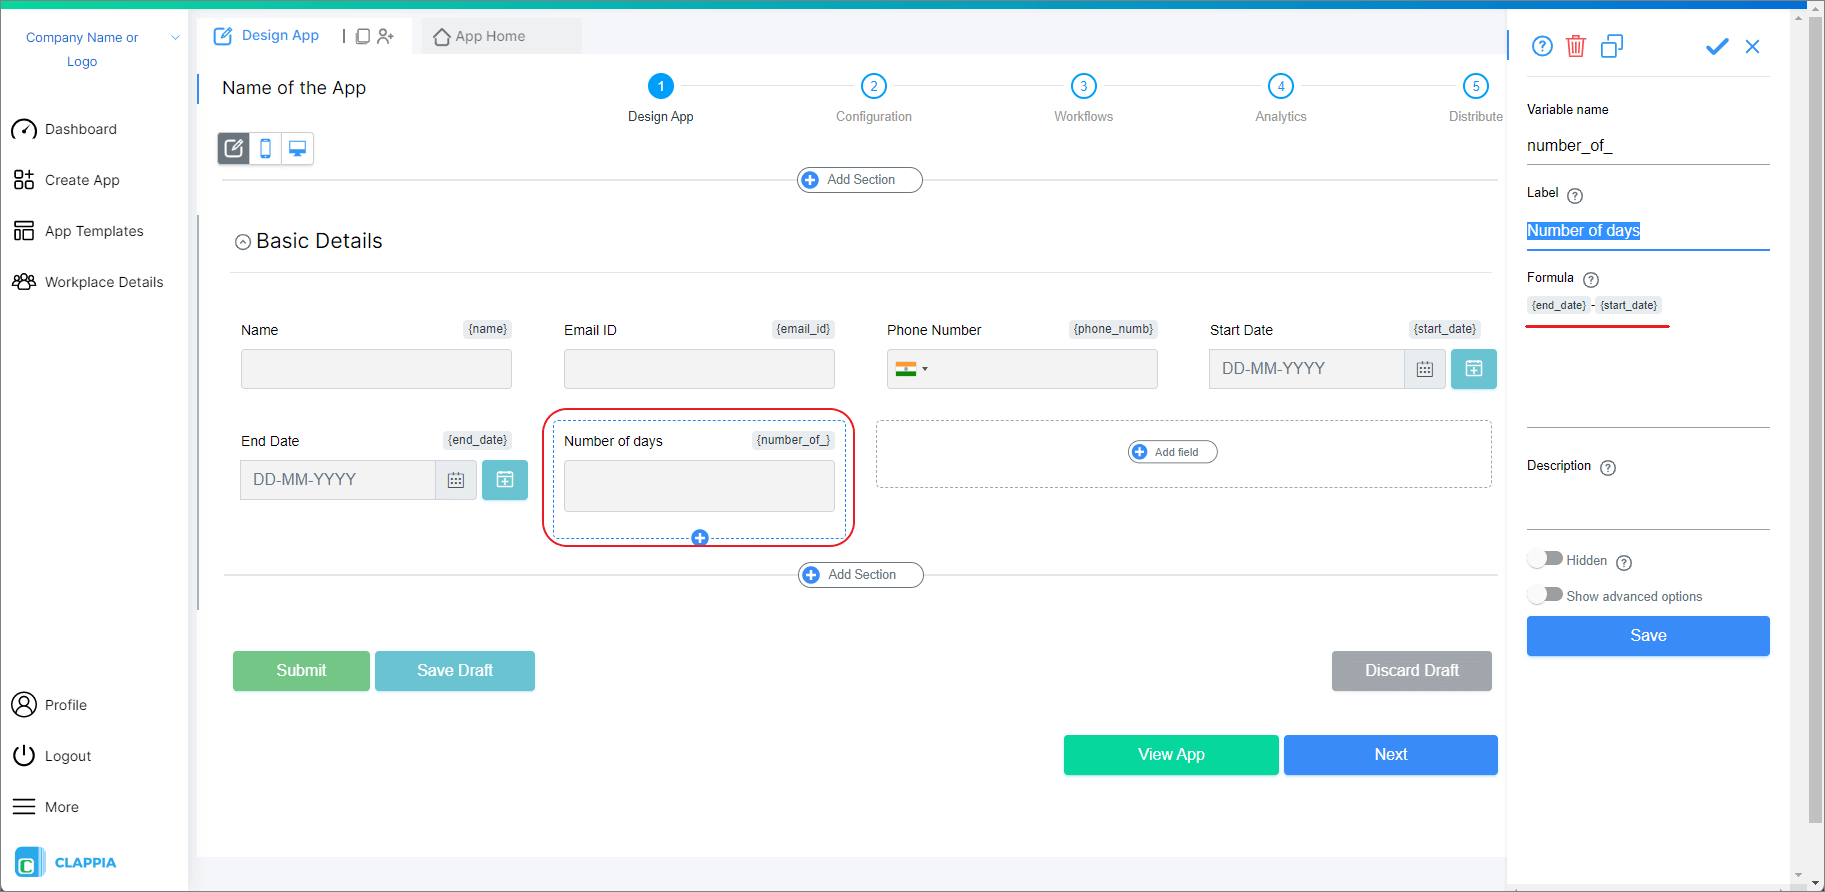Click the top Add Section button

pyautogui.click(x=860, y=180)
